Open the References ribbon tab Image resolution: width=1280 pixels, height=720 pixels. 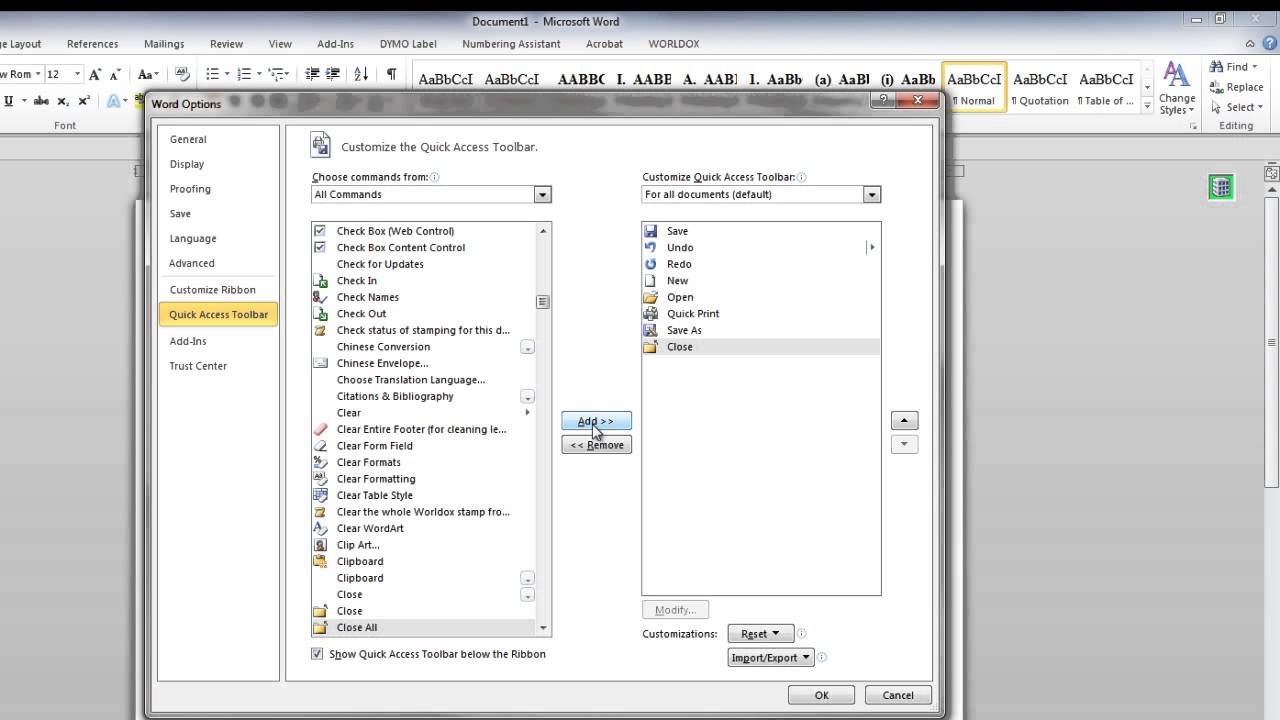coord(92,44)
